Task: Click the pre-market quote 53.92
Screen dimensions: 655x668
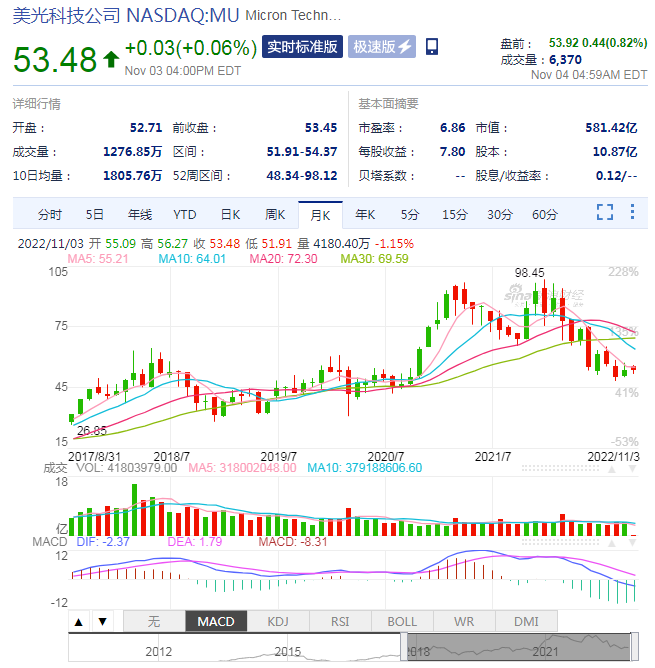Action: (564, 43)
